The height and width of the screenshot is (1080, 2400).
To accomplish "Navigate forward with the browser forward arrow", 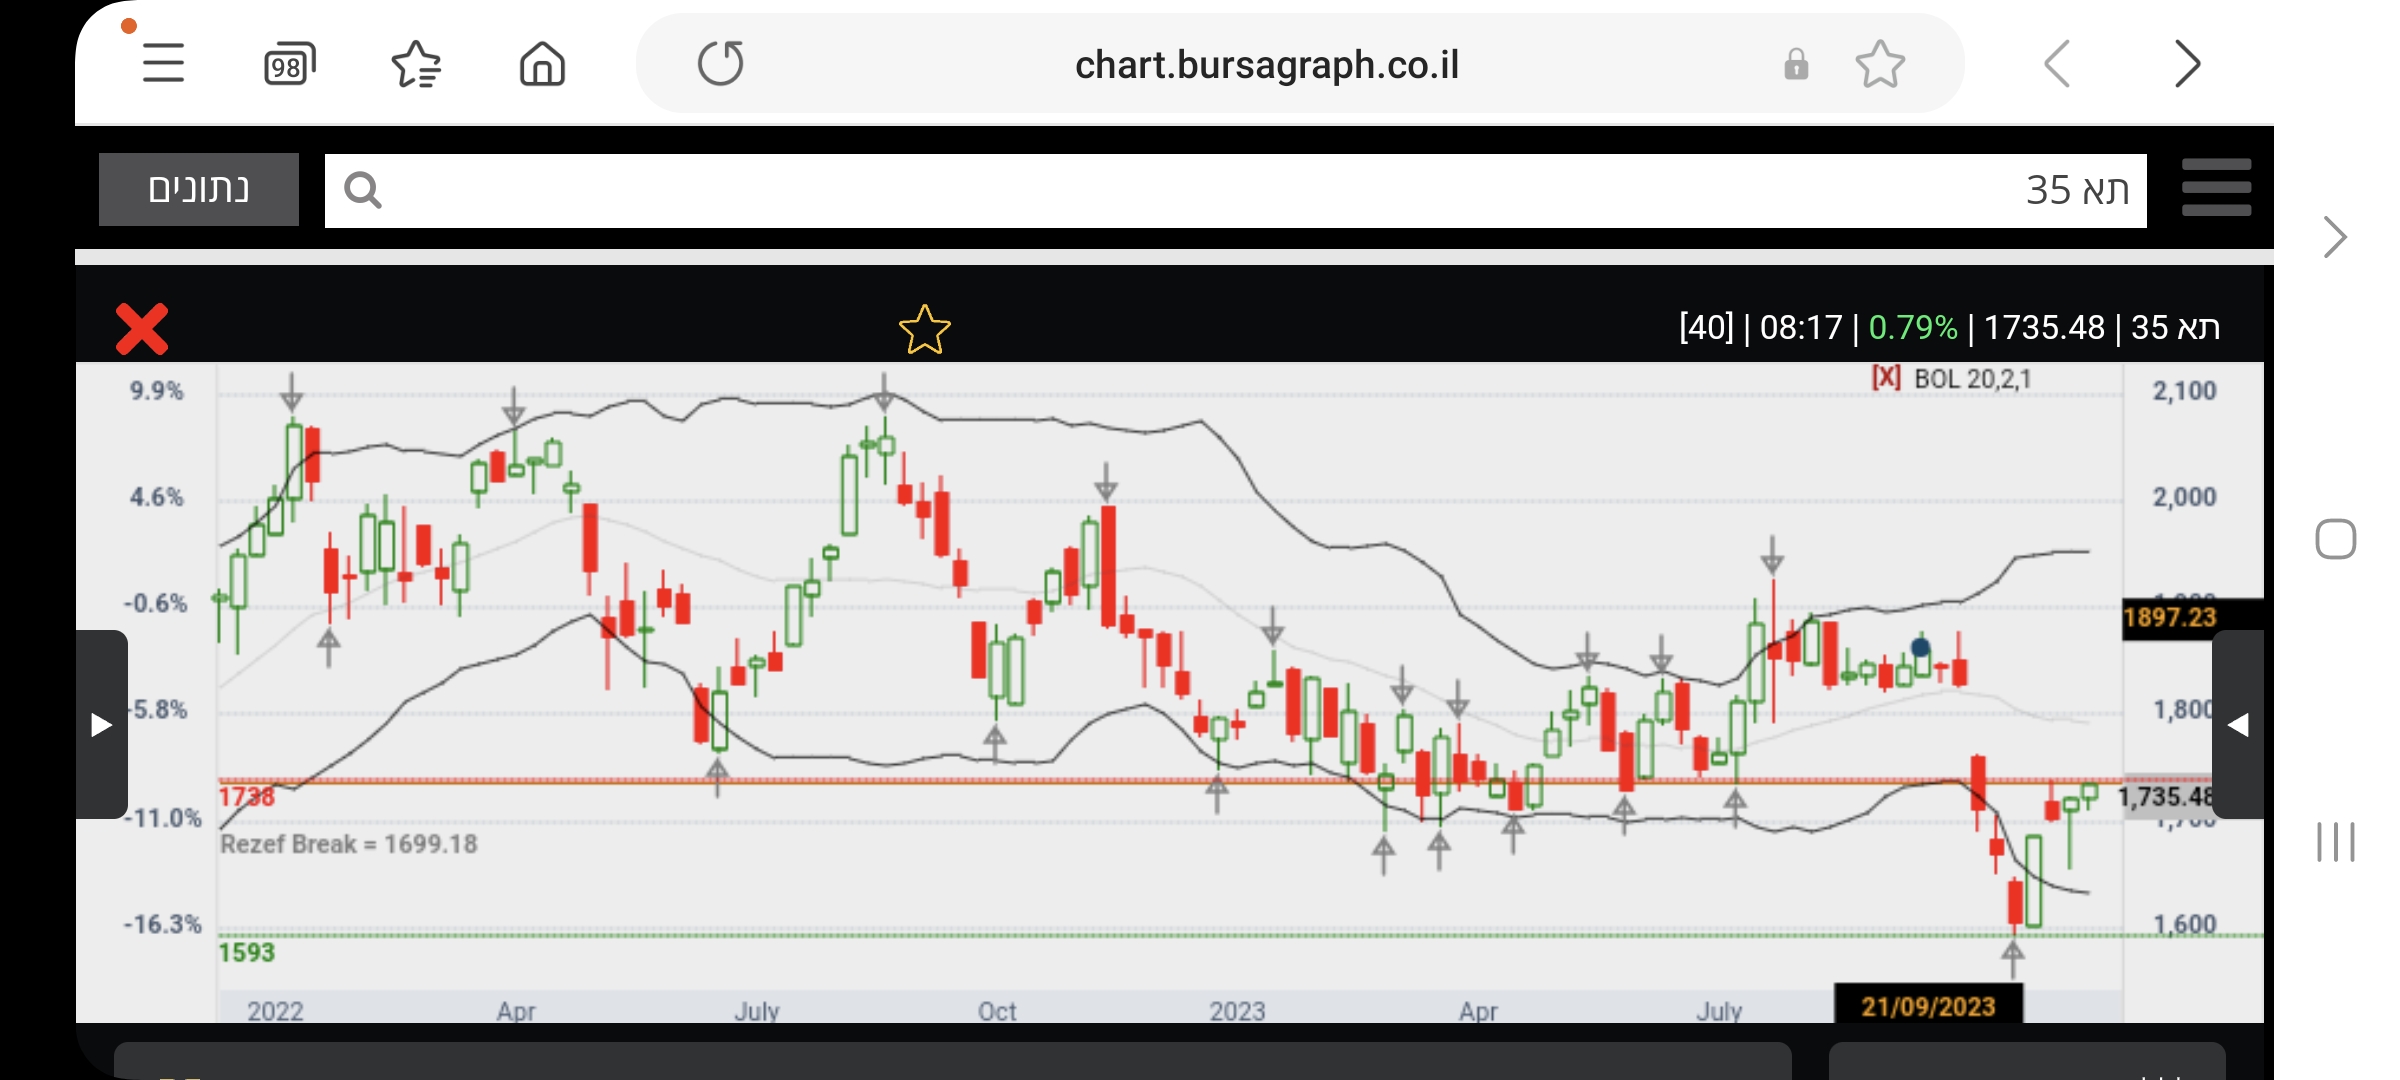I will point(2187,65).
